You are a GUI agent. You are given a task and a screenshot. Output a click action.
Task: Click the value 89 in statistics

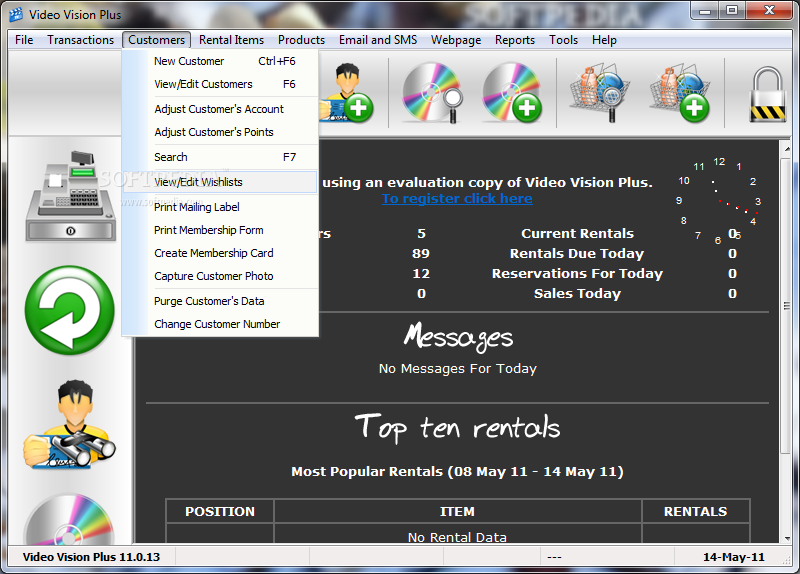[421, 254]
